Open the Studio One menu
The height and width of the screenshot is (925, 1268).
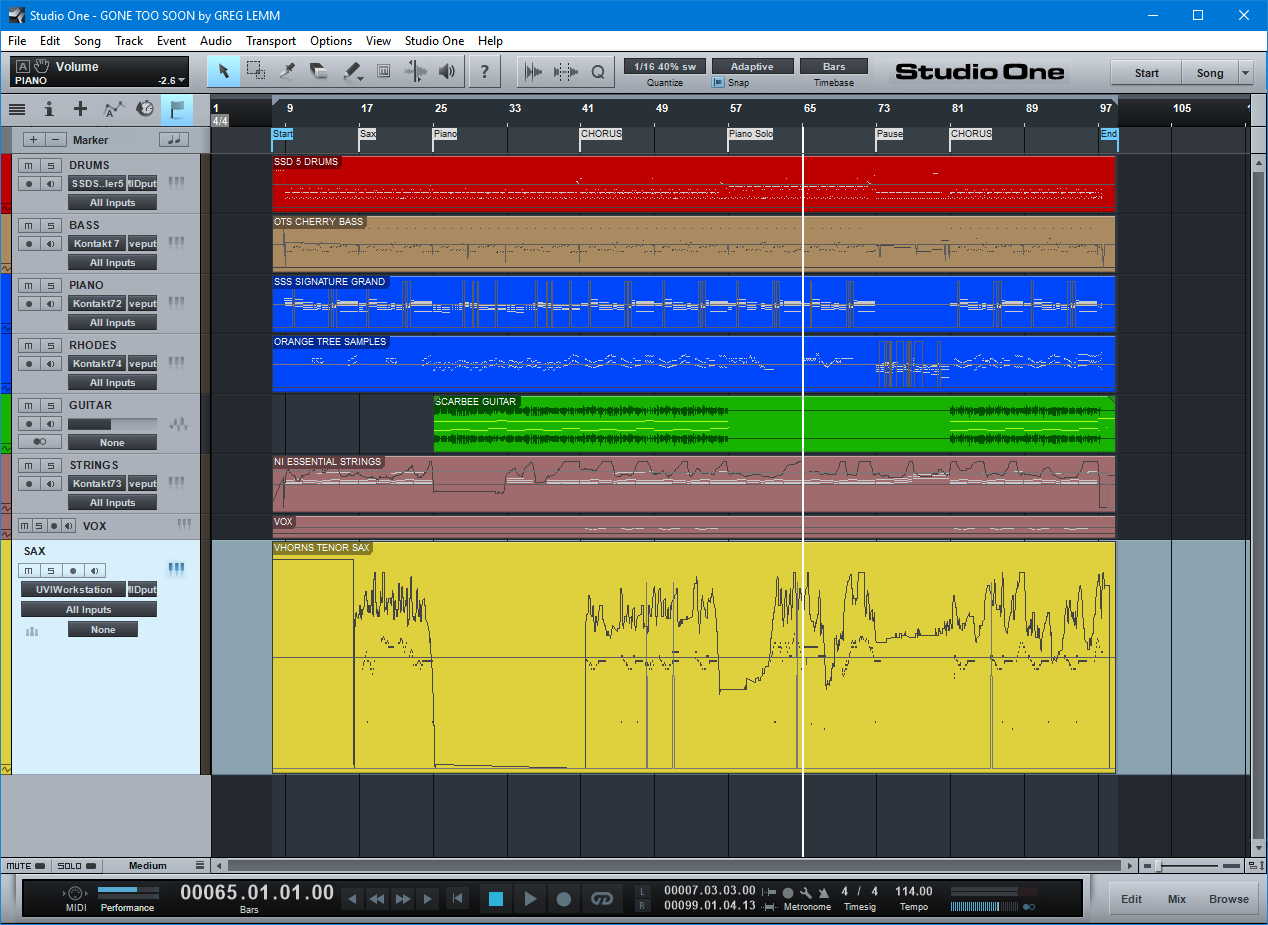click(x=434, y=41)
